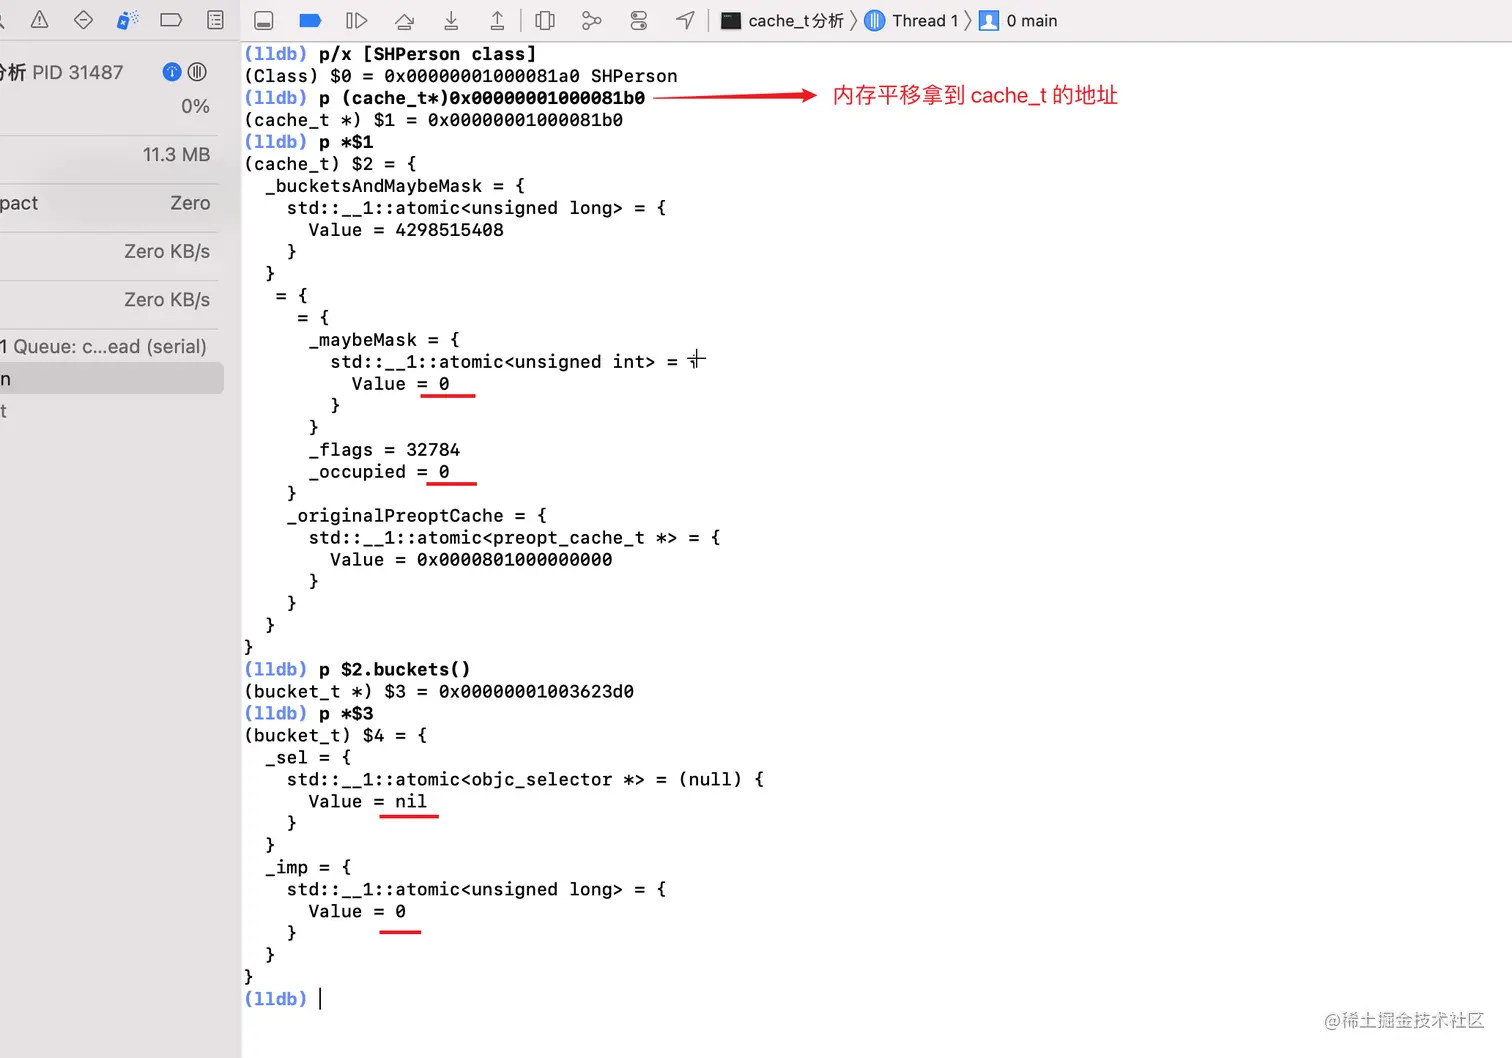
Task: Select the CPU gauge showing 0%
Action: [x=108, y=106]
